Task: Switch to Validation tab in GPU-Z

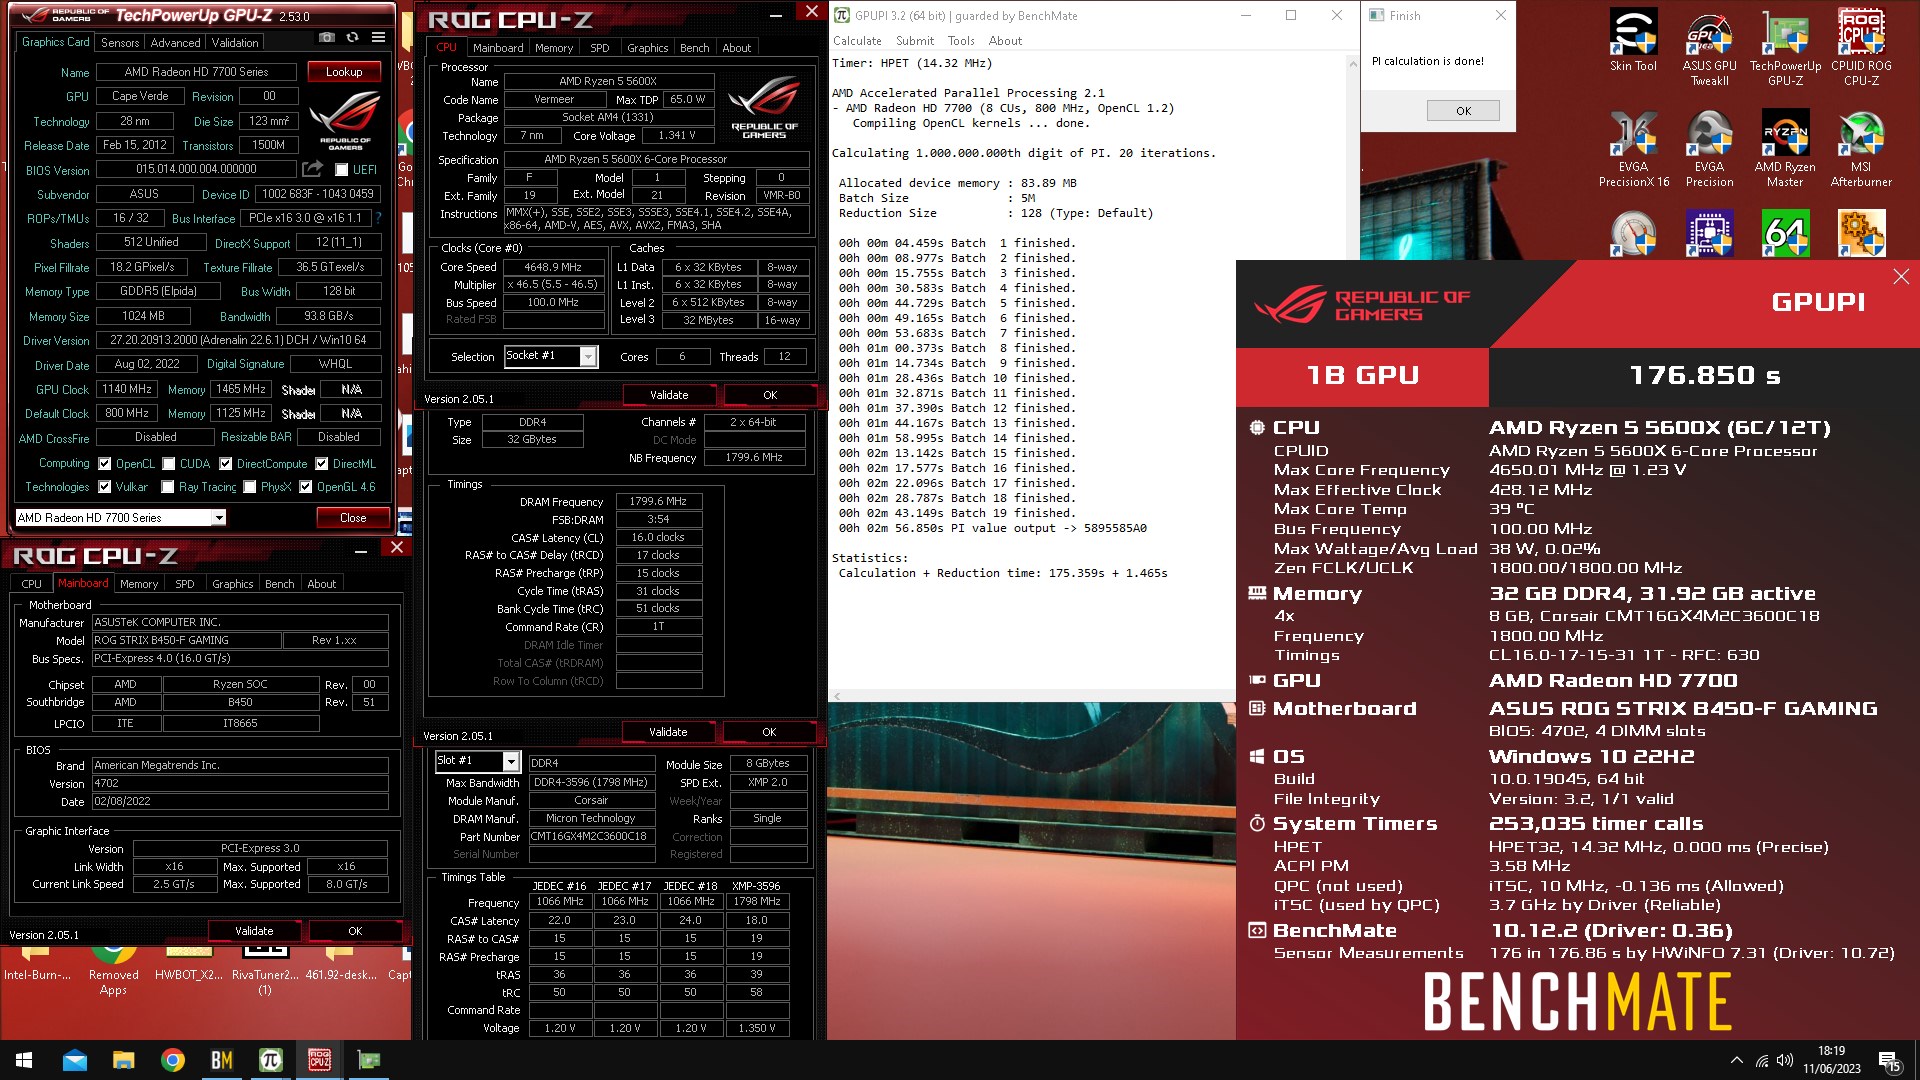Action: [x=235, y=43]
